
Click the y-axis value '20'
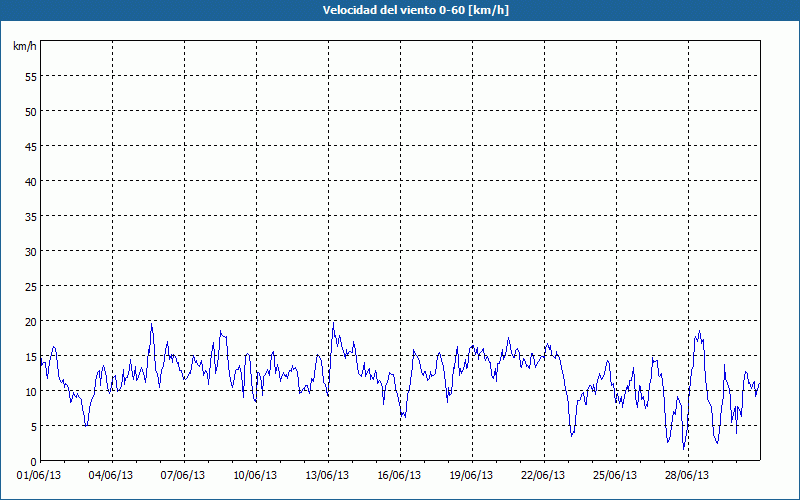31,321
